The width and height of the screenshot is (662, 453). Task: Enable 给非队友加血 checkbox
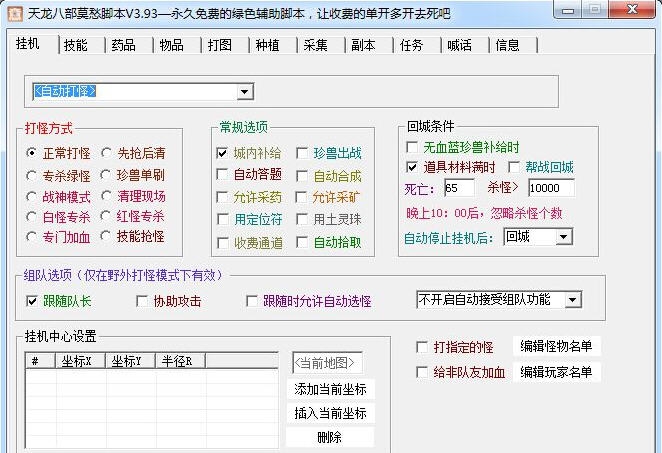422,372
